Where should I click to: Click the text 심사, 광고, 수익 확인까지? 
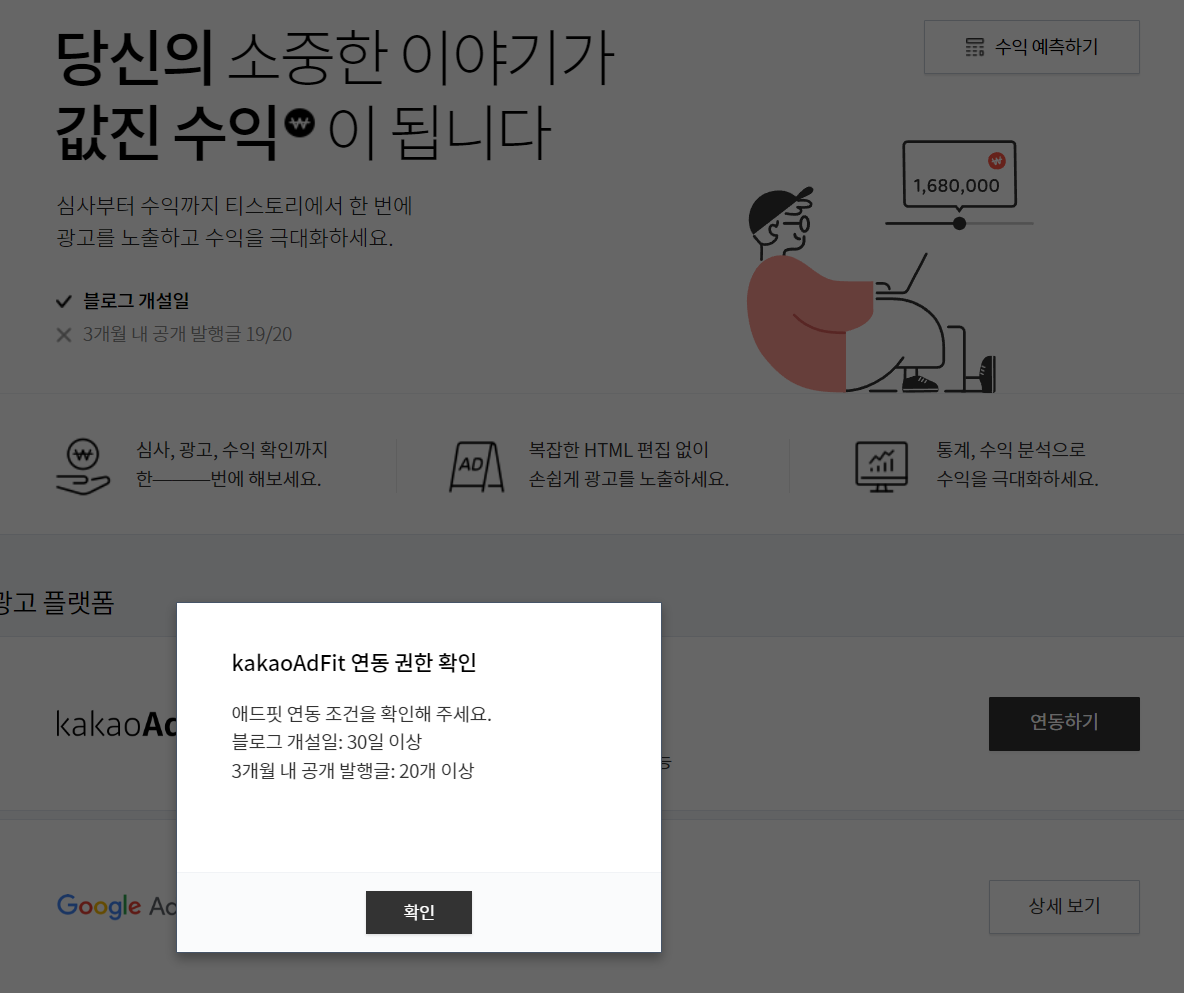232,450
